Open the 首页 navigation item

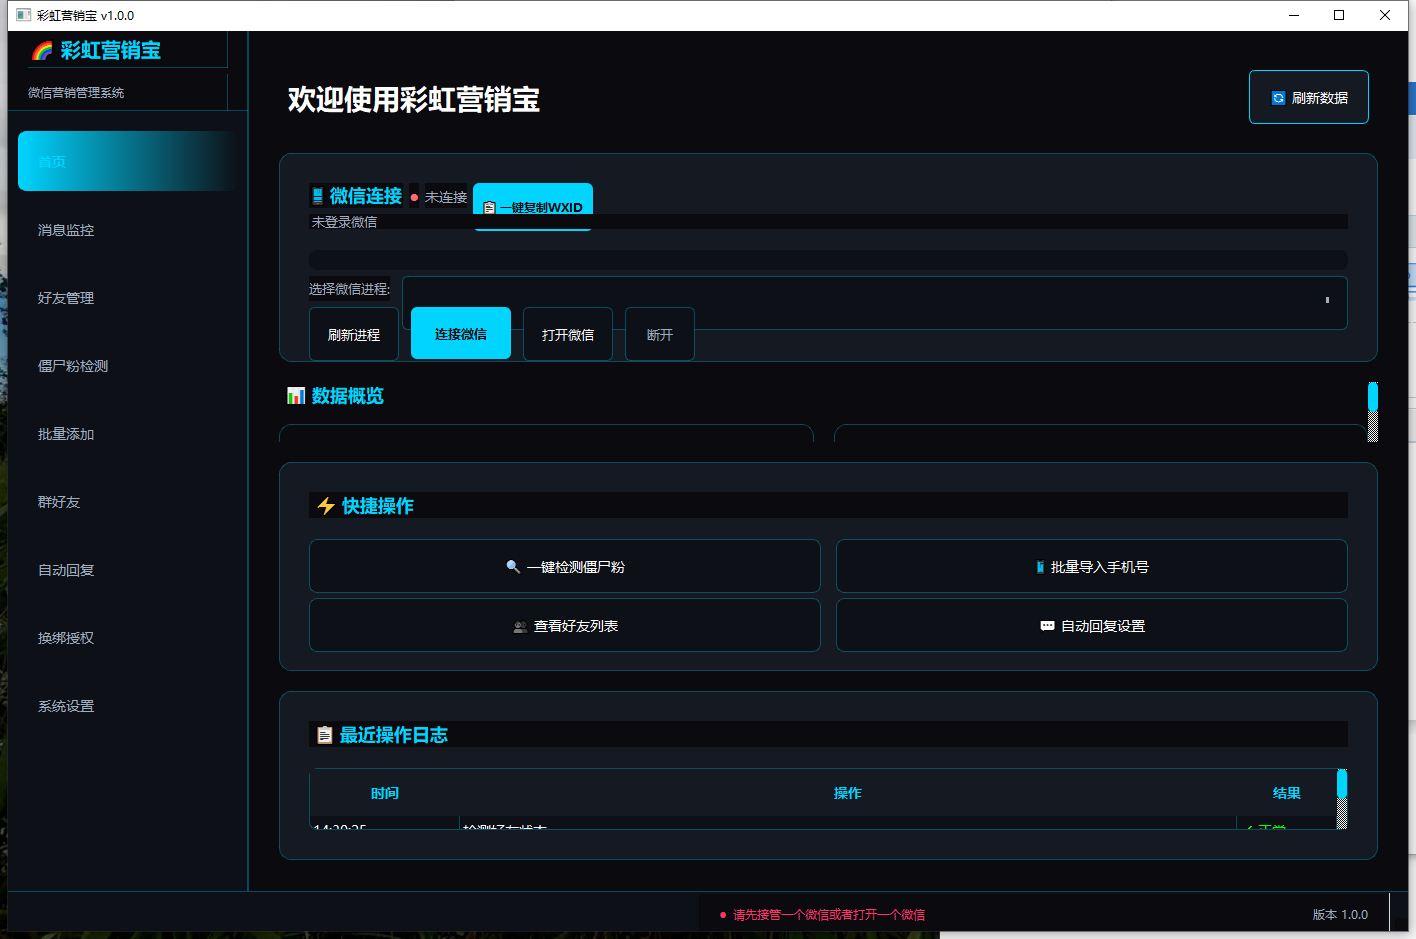[x=127, y=161]
